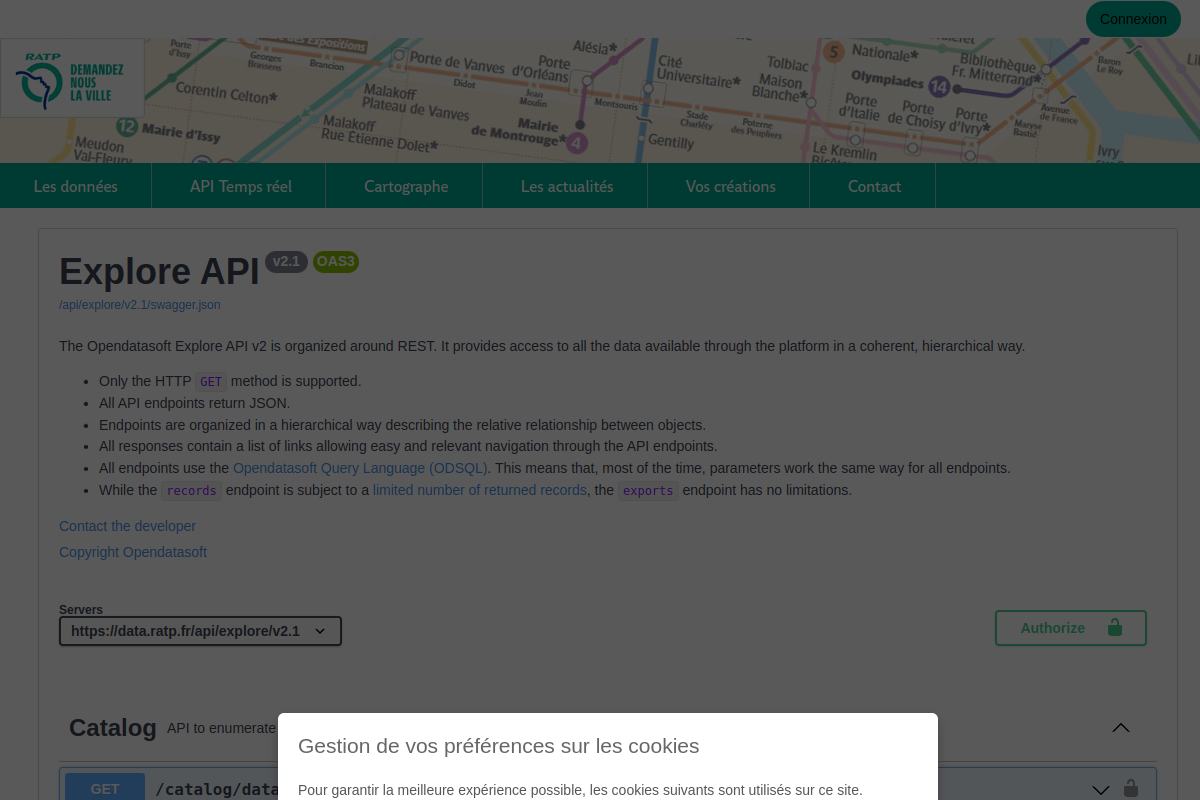Click the OAS3 badge
Image resolution: width=1200 pixels, height=800 pixels.
click(x=336, y=262)
